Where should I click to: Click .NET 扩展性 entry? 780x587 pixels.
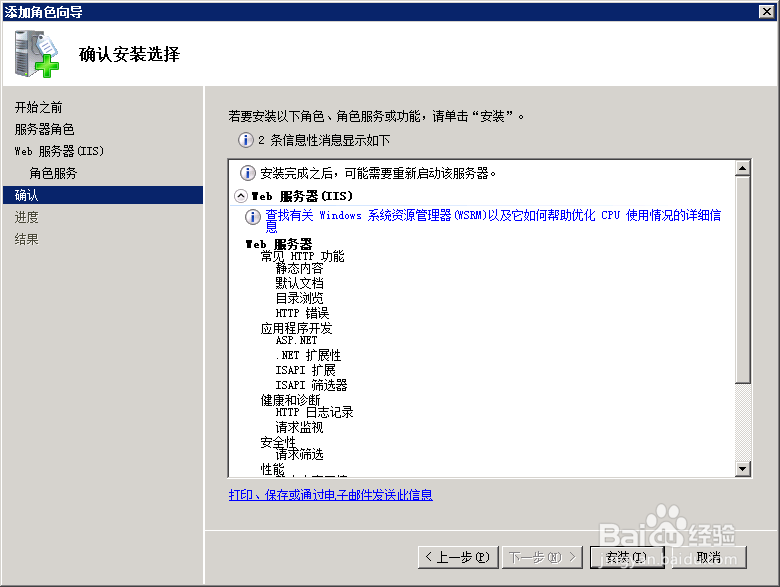click(x=308, y=355)
